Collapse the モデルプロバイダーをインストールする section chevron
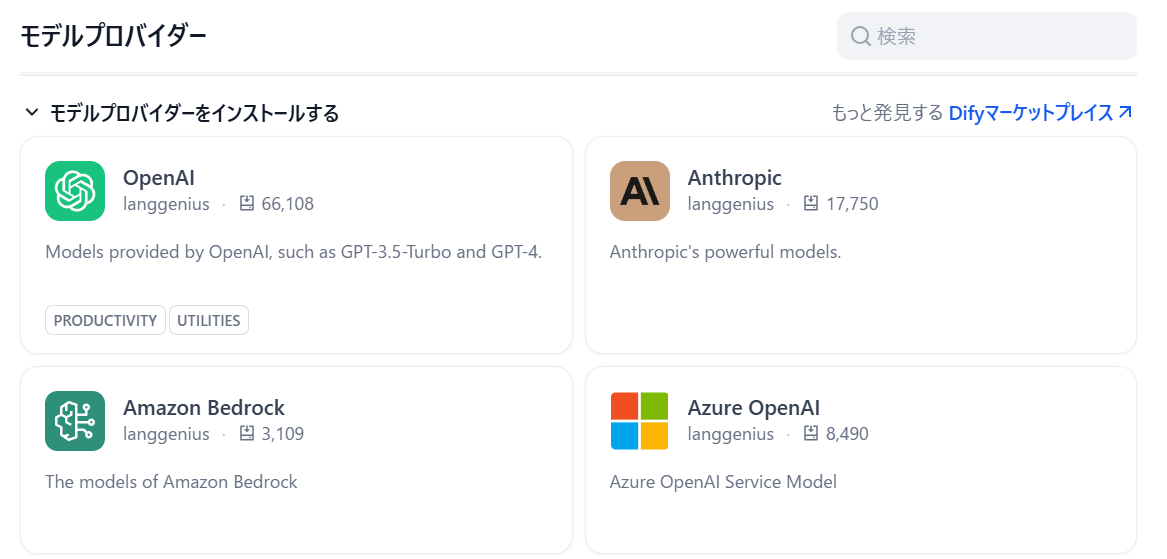1167x559 pixels. click(31, 112)
